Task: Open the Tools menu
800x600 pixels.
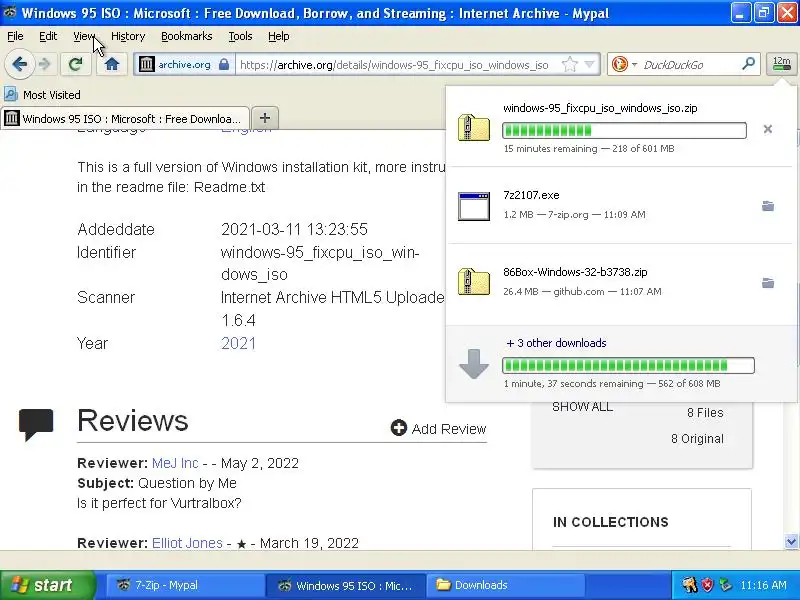Action: tap(240, 36)
